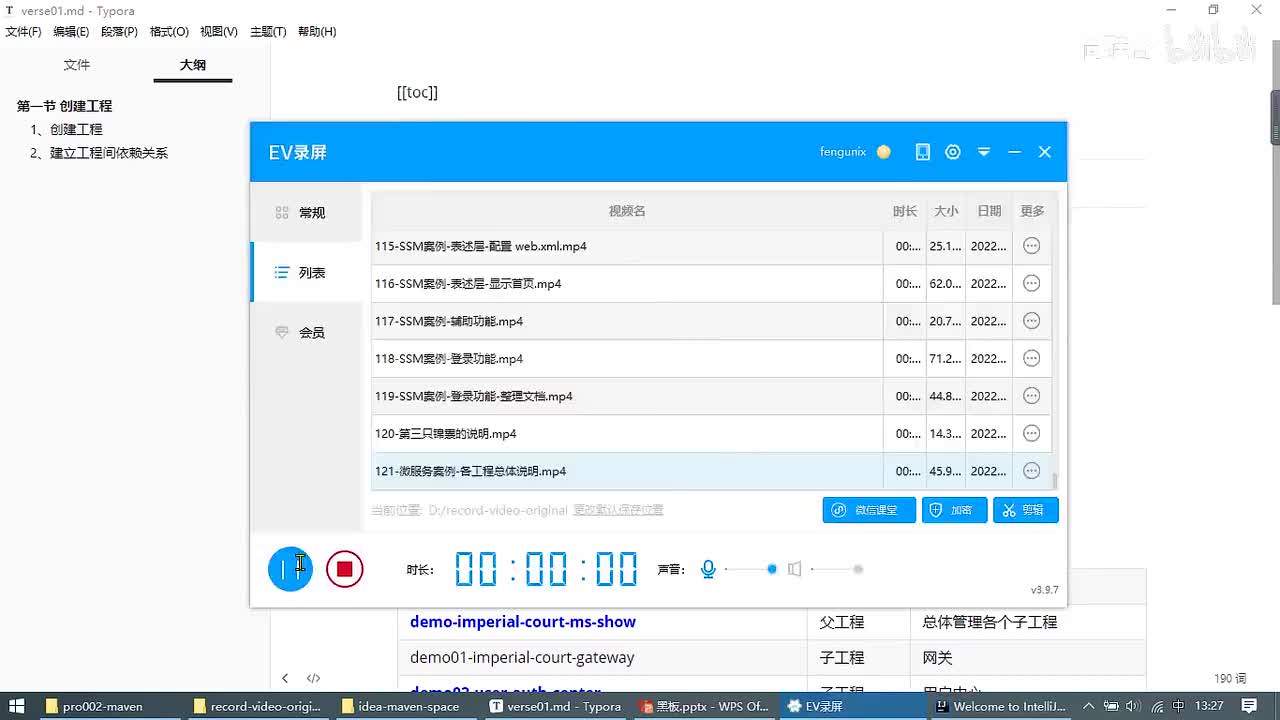Click the video list scrollbar in EV录屏
Screen dimensions: 1280x720
[1055, 481]
